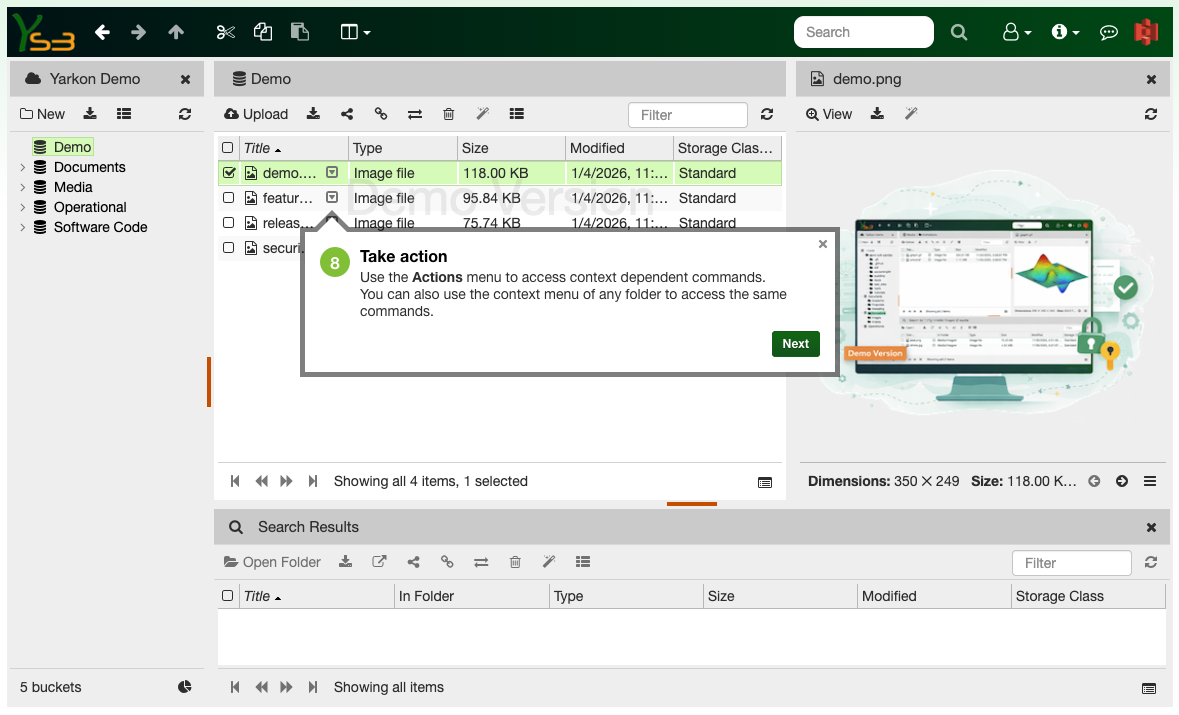Open the user account menu in the header
The image size is (1179, 715).
click(x=1016, y=31)
